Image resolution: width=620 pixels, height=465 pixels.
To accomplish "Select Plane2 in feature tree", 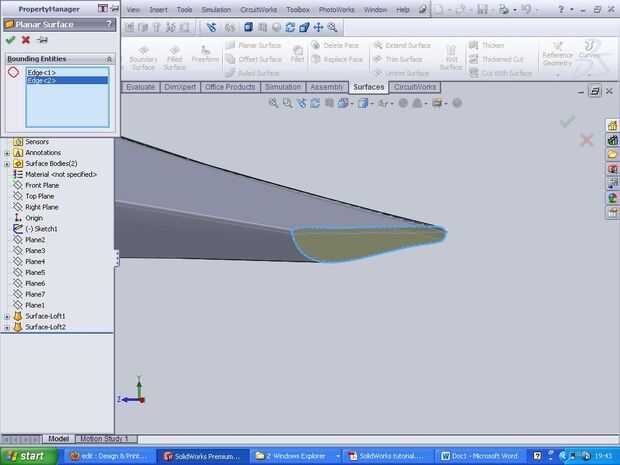I will tap(35, 240).
